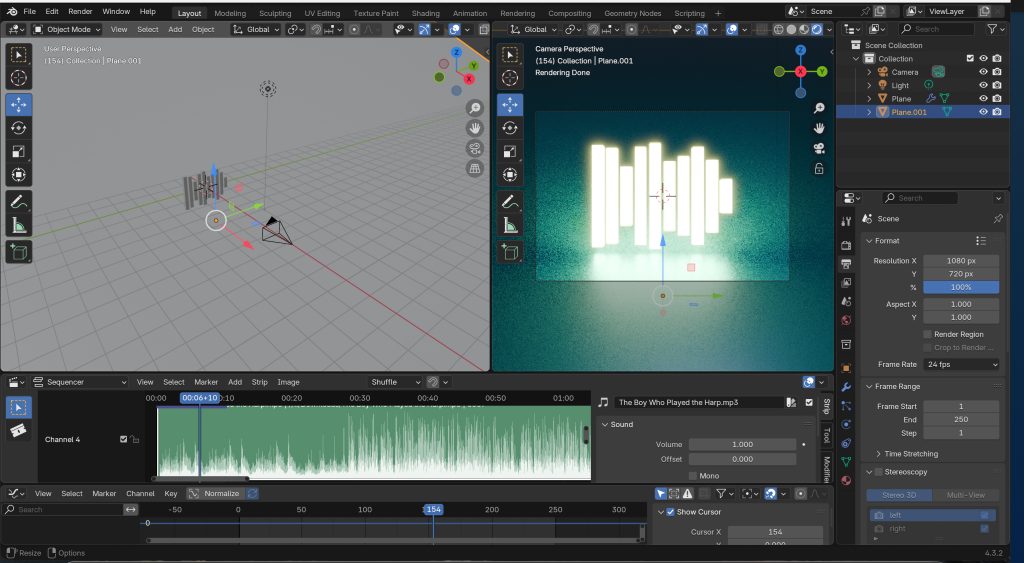Select the Add Cube tool in left viewport
The width and height of the screenshot is (1024, 563).
click(x=19, y=251)
